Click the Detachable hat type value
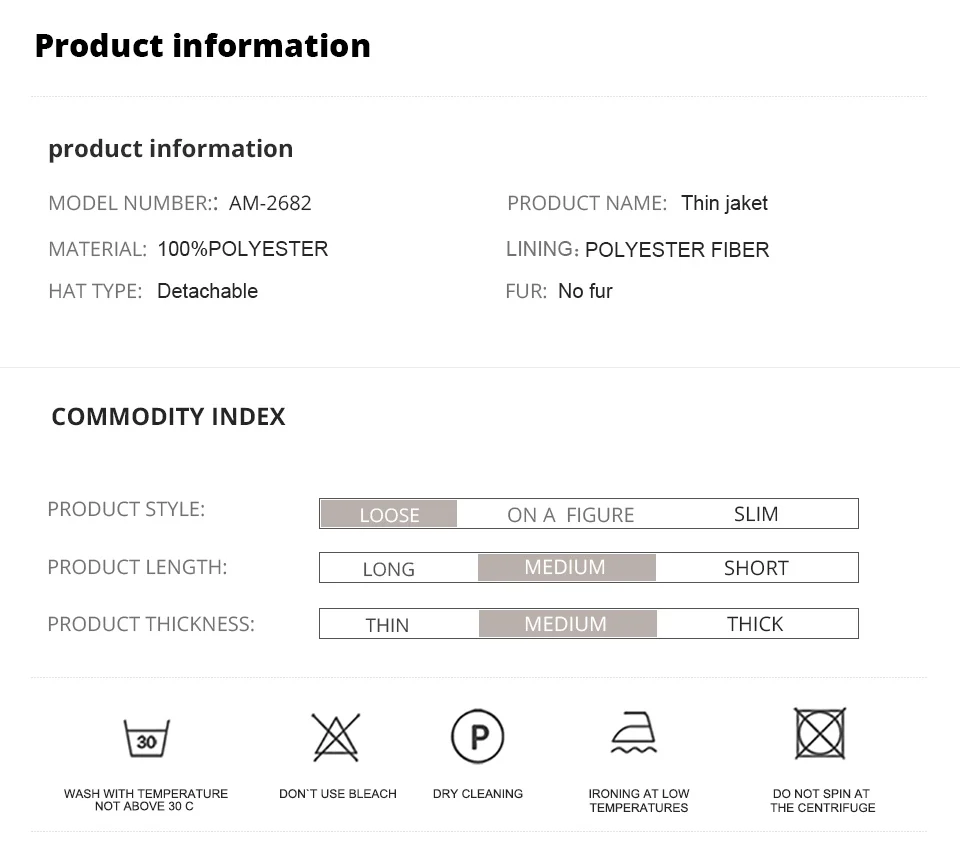Image resolution: width=960 pixels, height=860 pixels. (208, 291)
